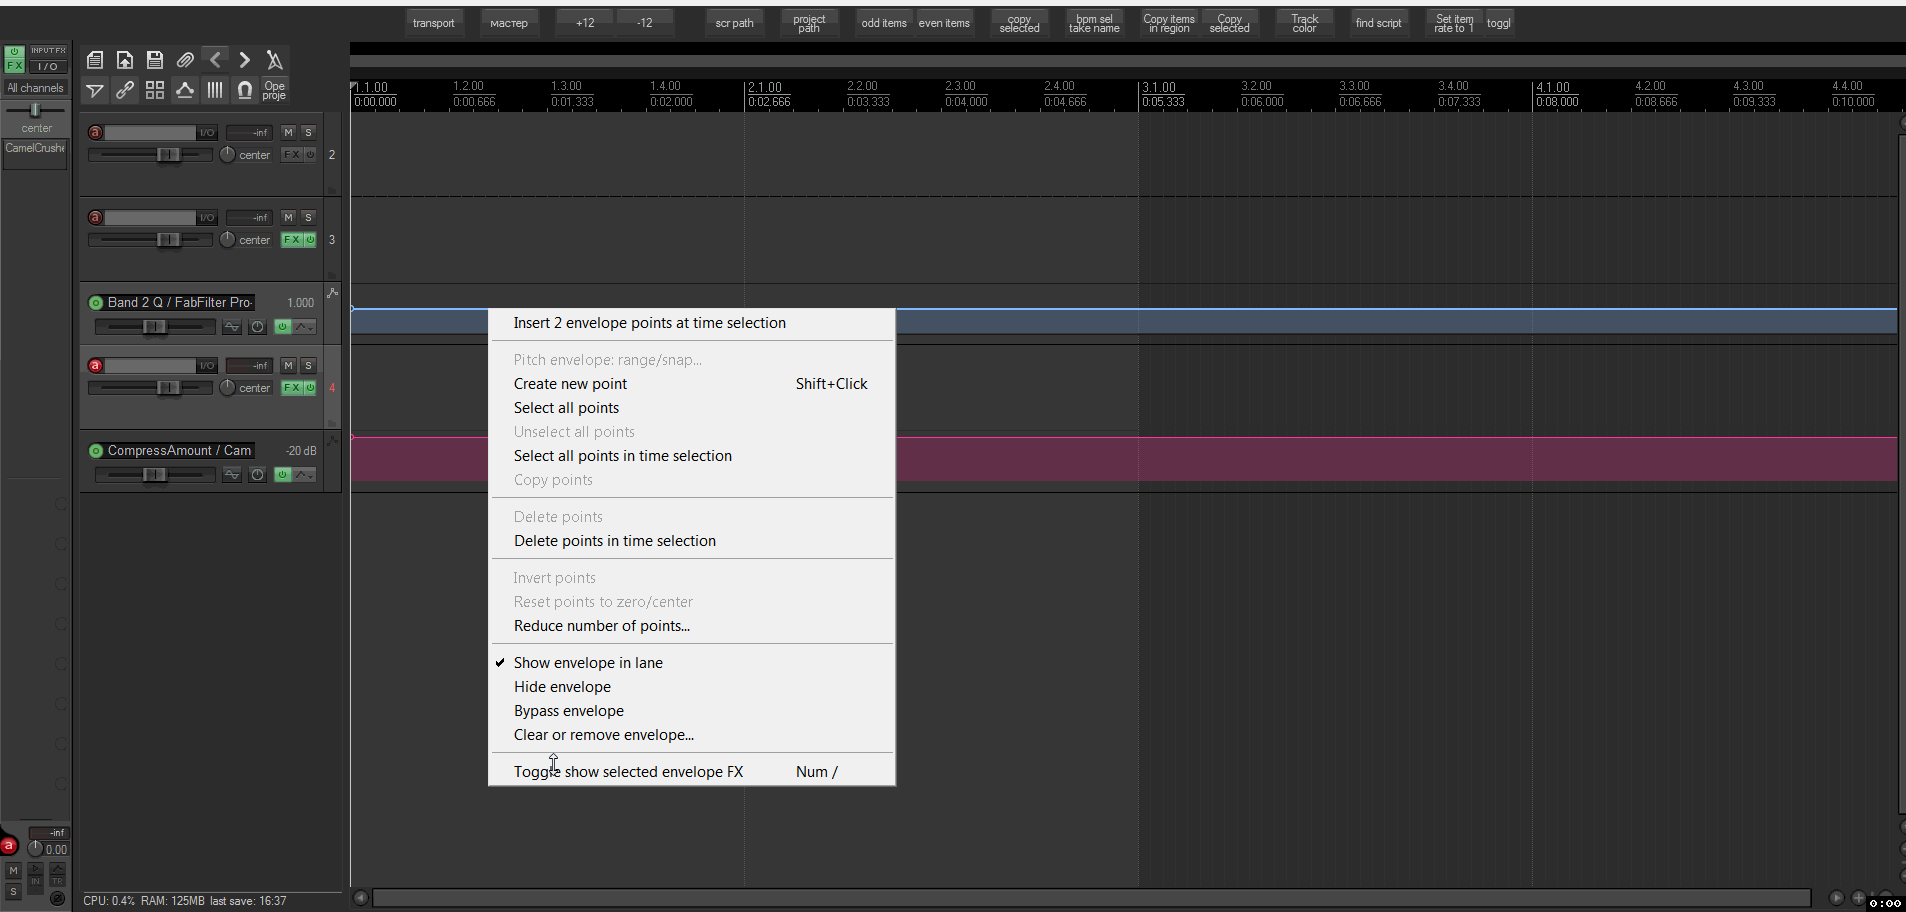
Task: Click the 'find script' toolbar button
Action: click(x=1378, y=23)
